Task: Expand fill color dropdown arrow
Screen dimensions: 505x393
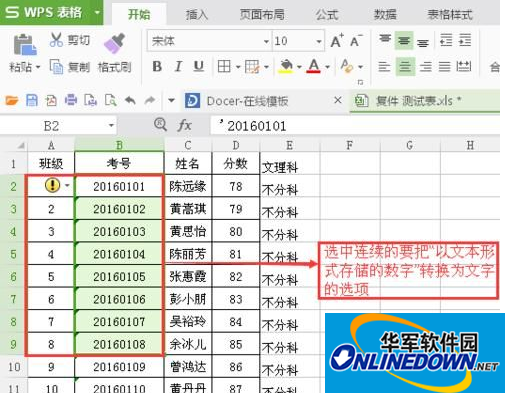Action: tap(299, 67)
